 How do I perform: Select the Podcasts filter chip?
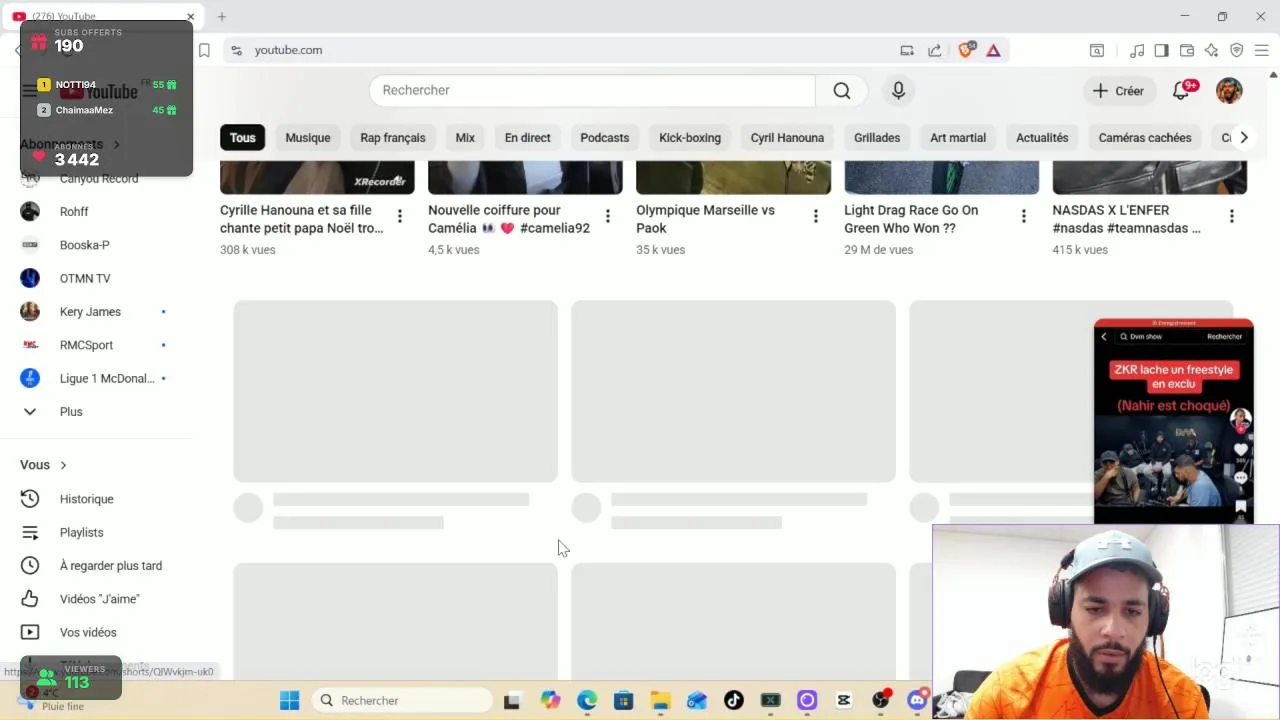coord(605,138)
